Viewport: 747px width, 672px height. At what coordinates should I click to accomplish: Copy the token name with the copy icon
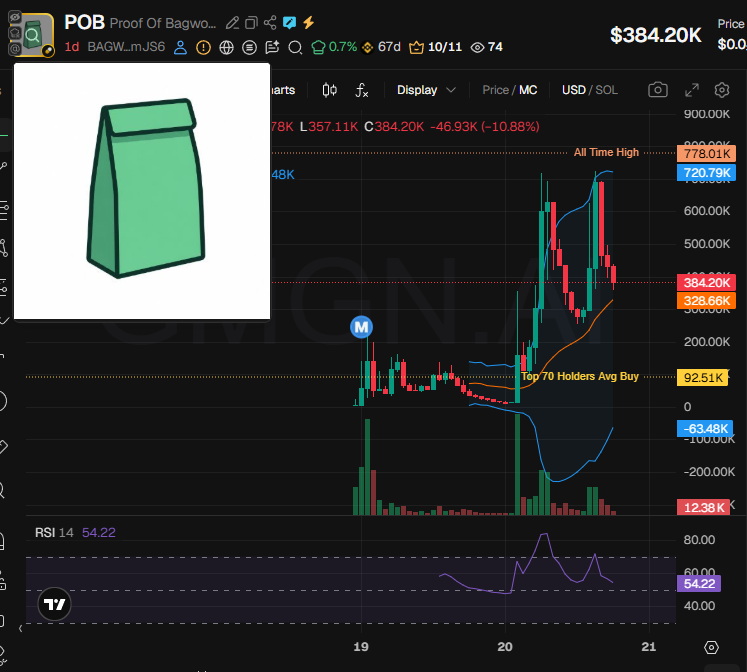click(251, 22)
